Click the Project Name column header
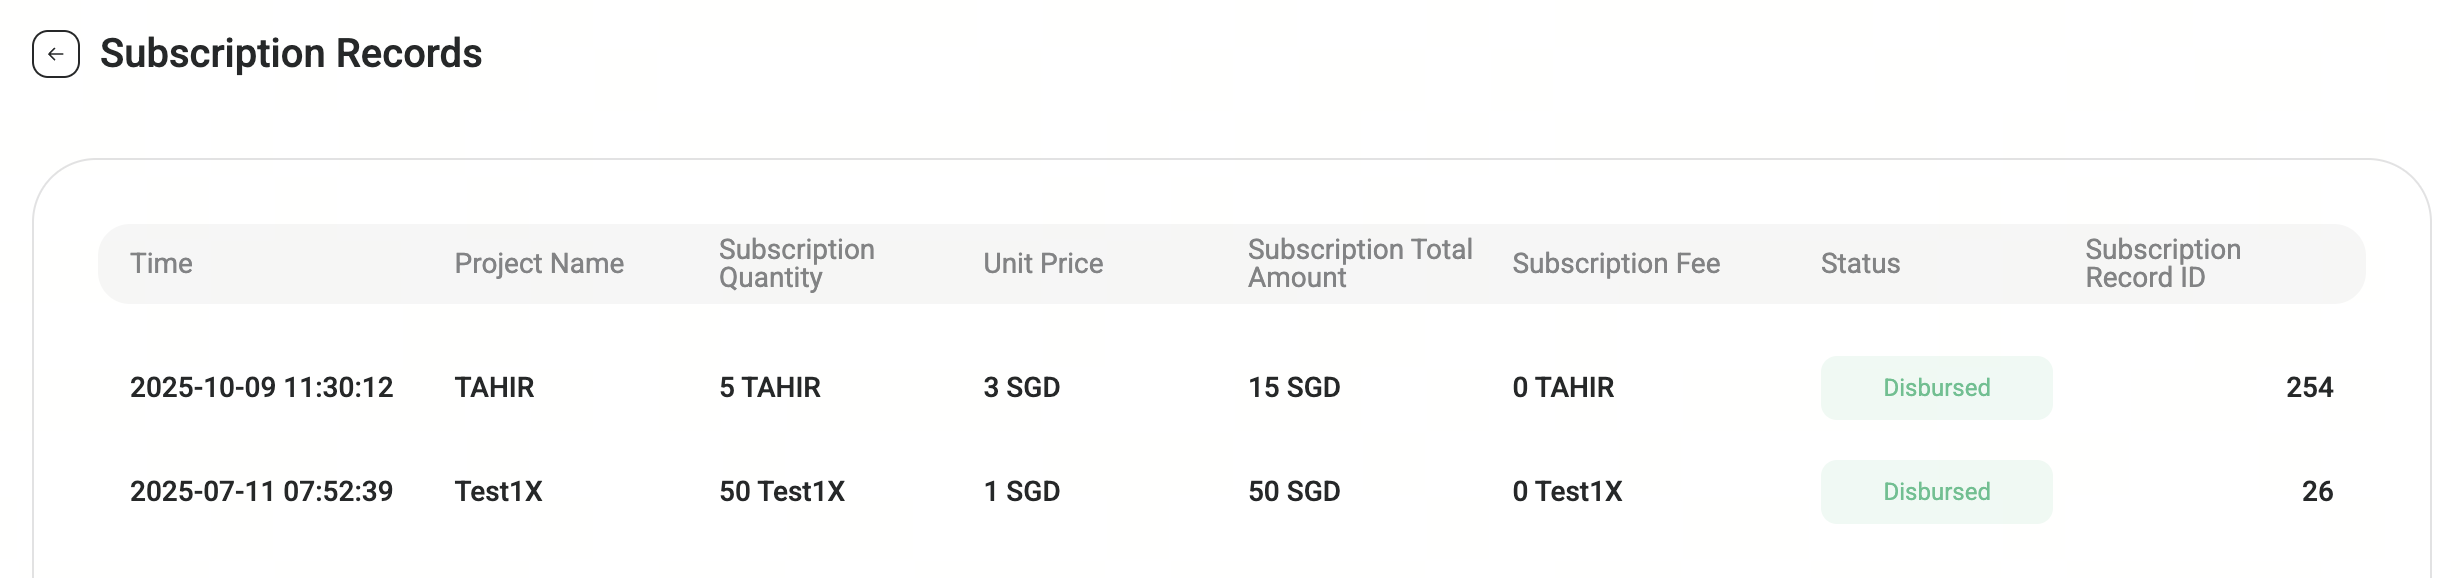Screen dimensions: 2460x578 coord(539,264)
